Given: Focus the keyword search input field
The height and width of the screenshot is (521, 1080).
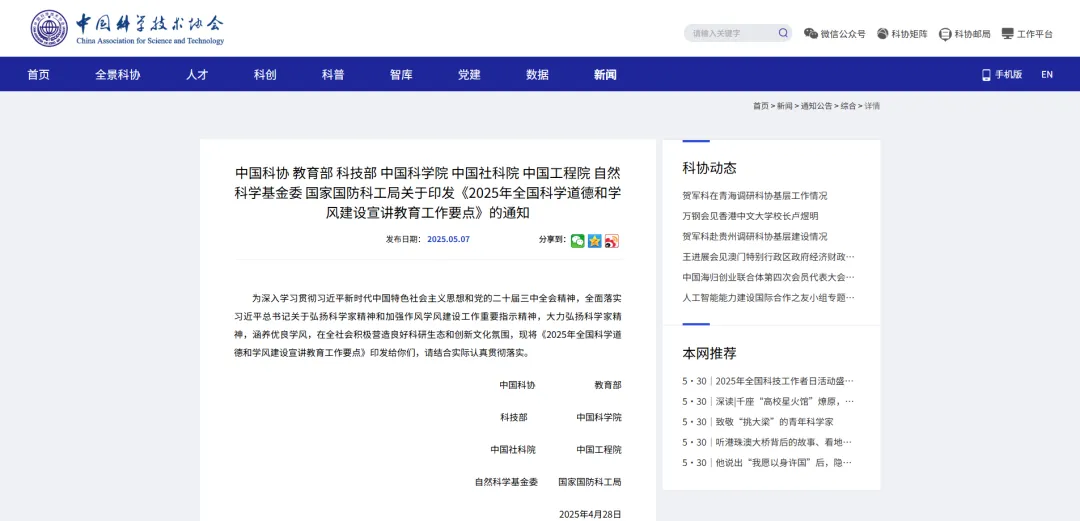Looking at the screenshot, I should tap(730, 33).
